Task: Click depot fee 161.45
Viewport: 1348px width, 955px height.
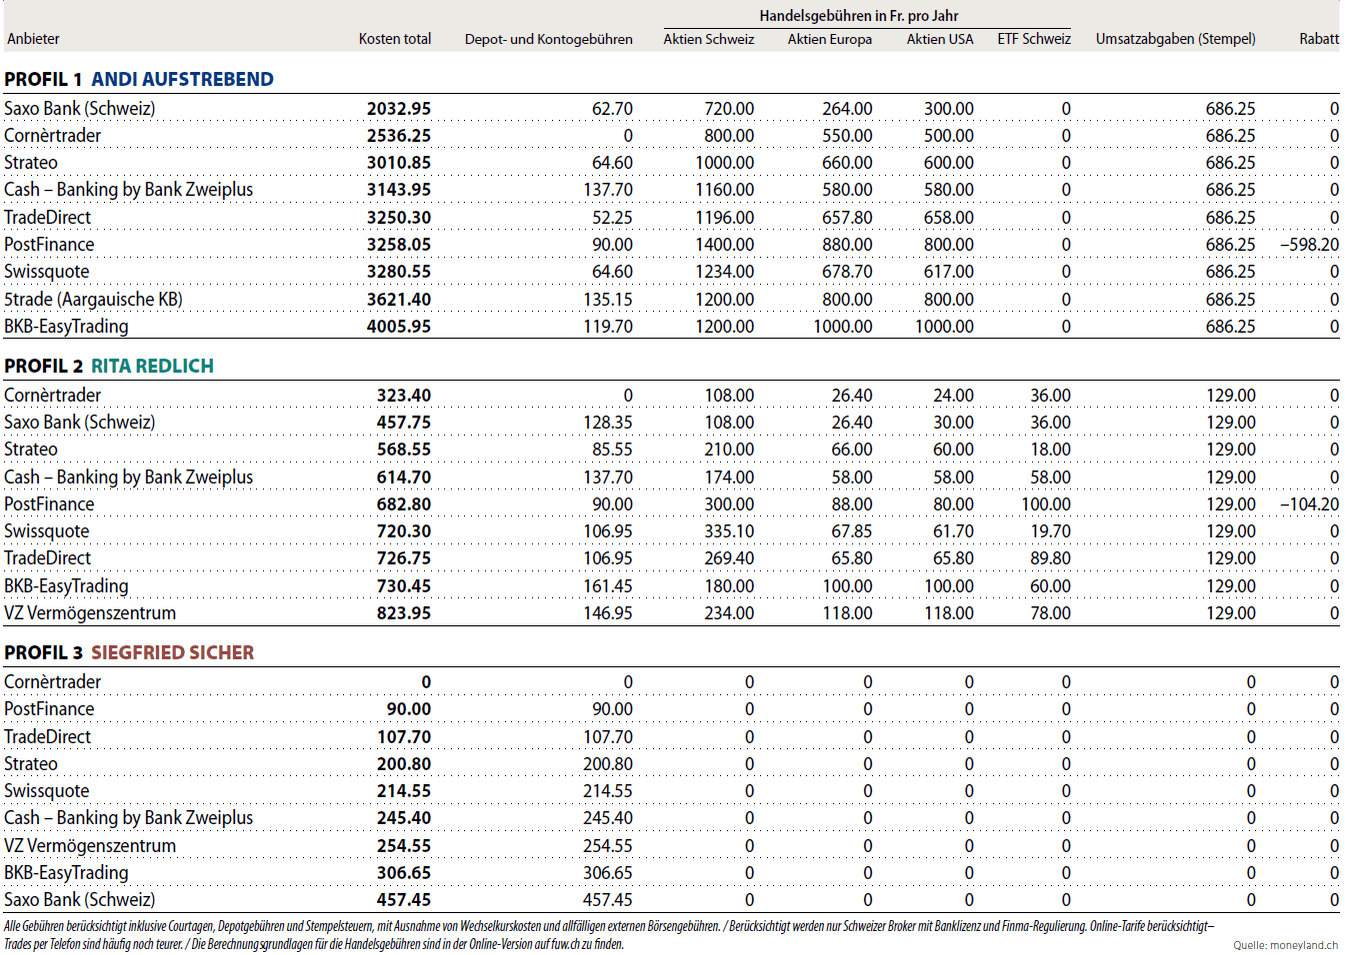Action: [x=608, y=587]
